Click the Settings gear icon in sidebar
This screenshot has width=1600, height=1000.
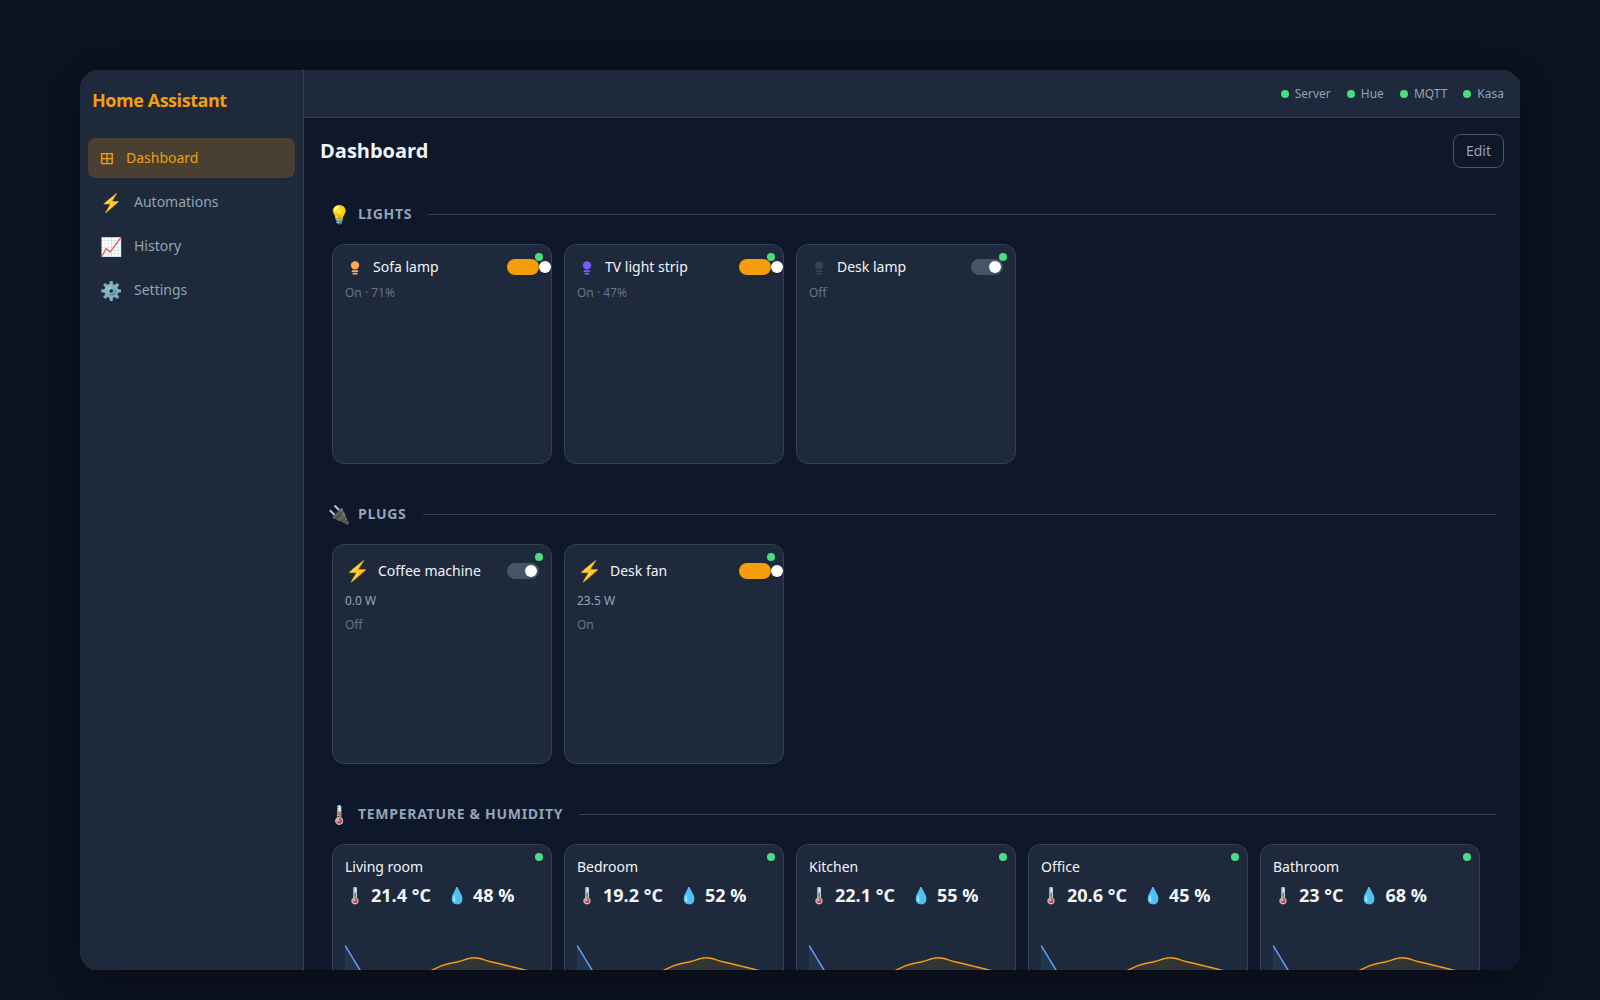coord(111,290)
